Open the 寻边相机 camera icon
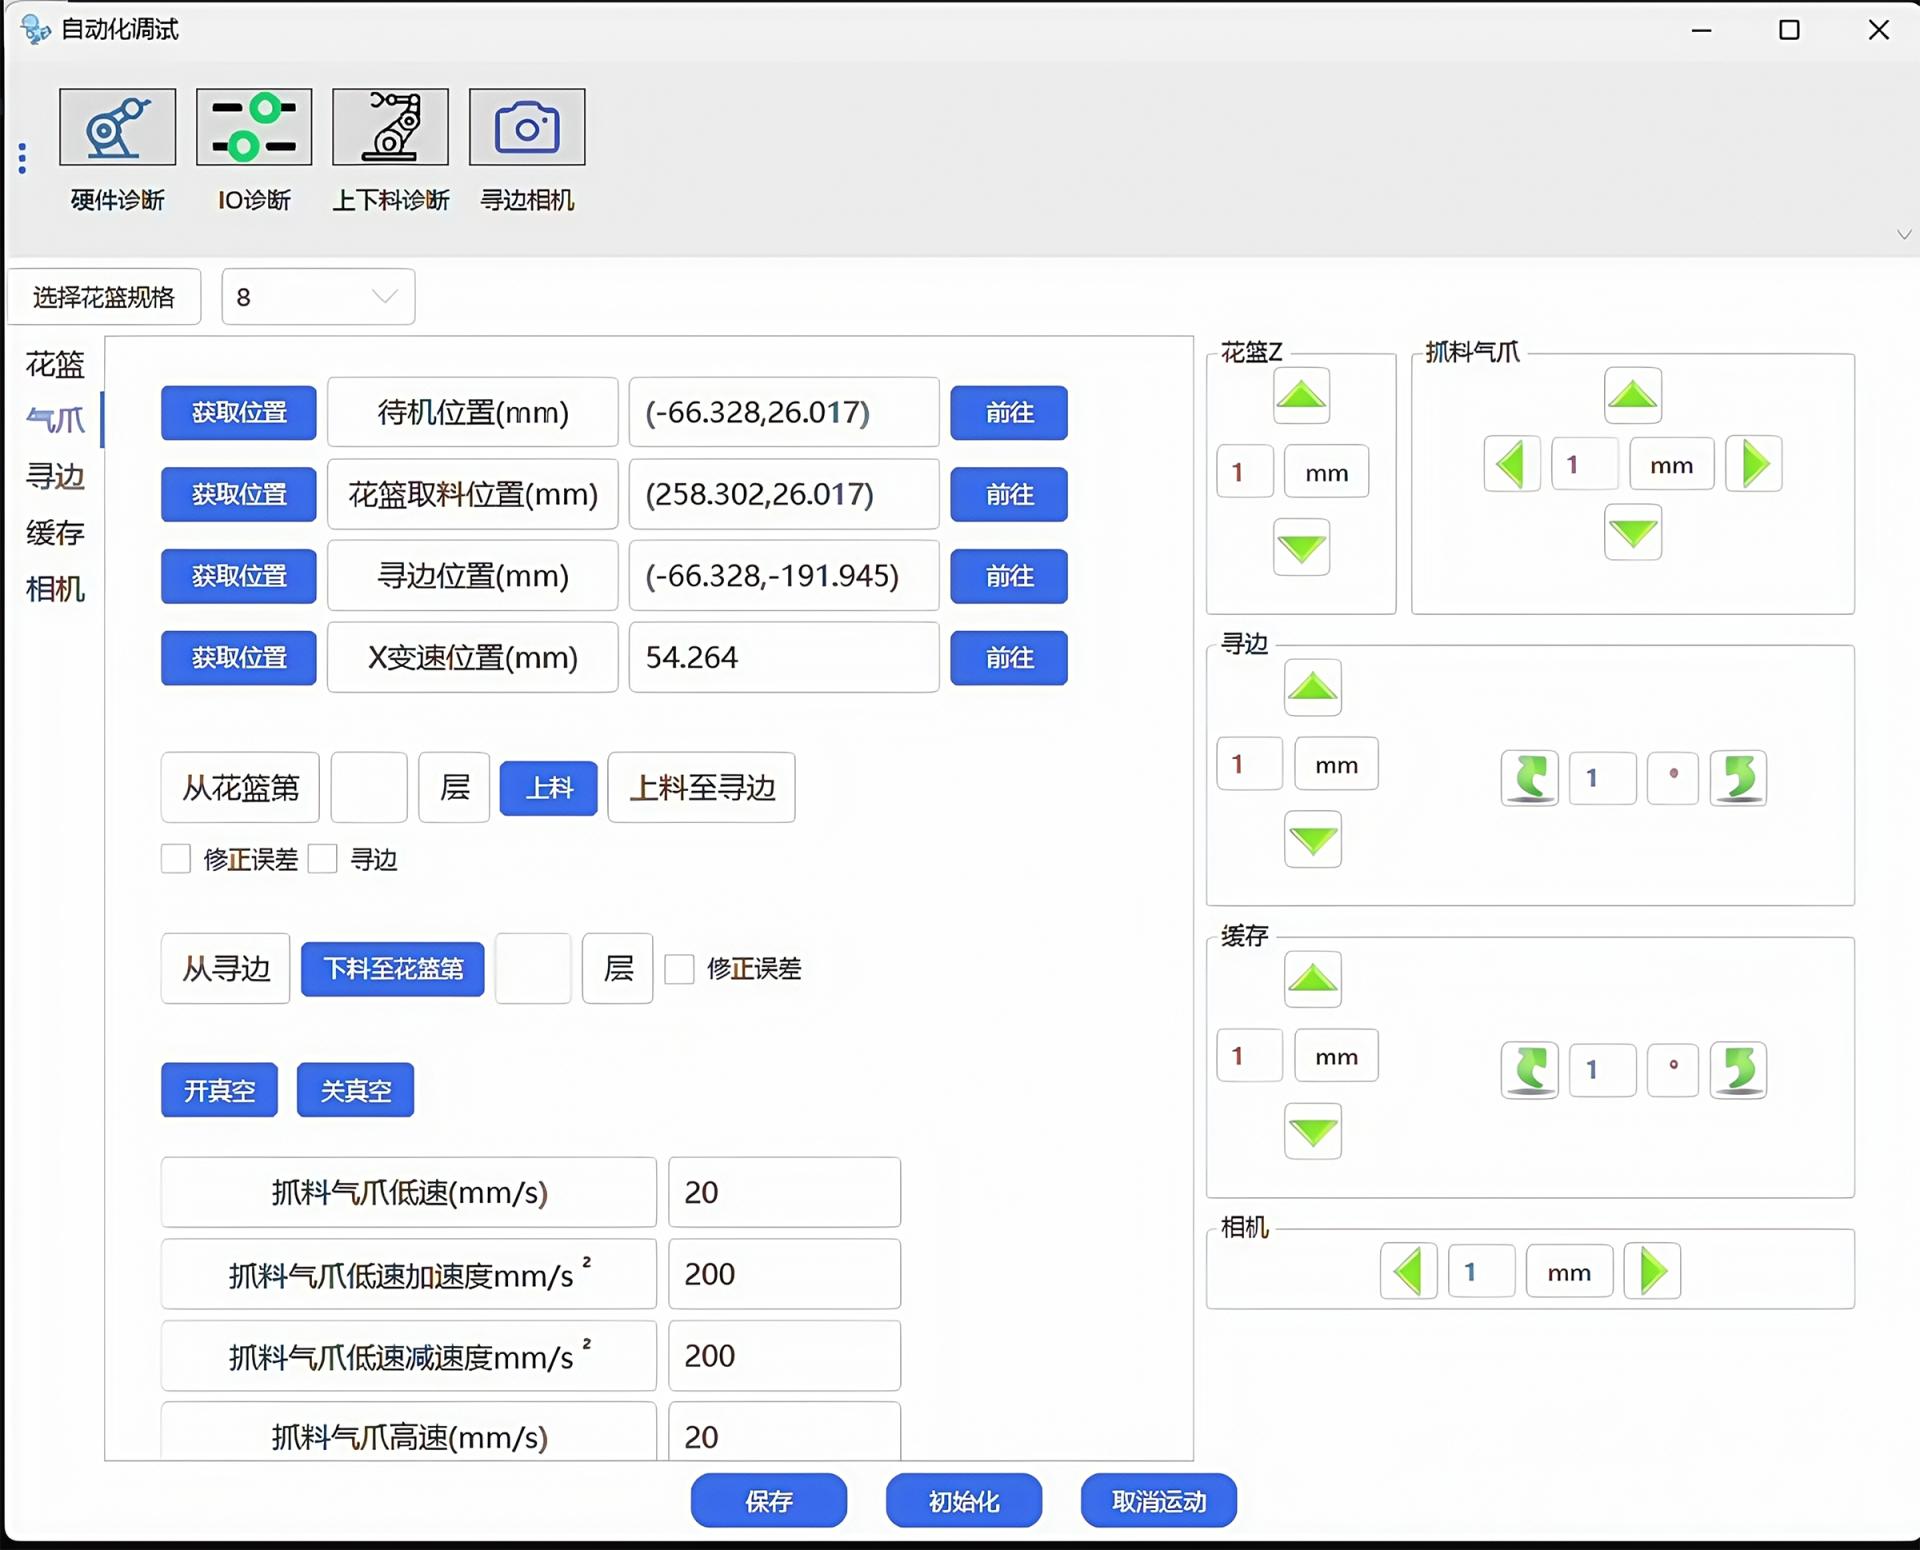This screenshot has height=1550, width=1920. [x=527, y=127]
